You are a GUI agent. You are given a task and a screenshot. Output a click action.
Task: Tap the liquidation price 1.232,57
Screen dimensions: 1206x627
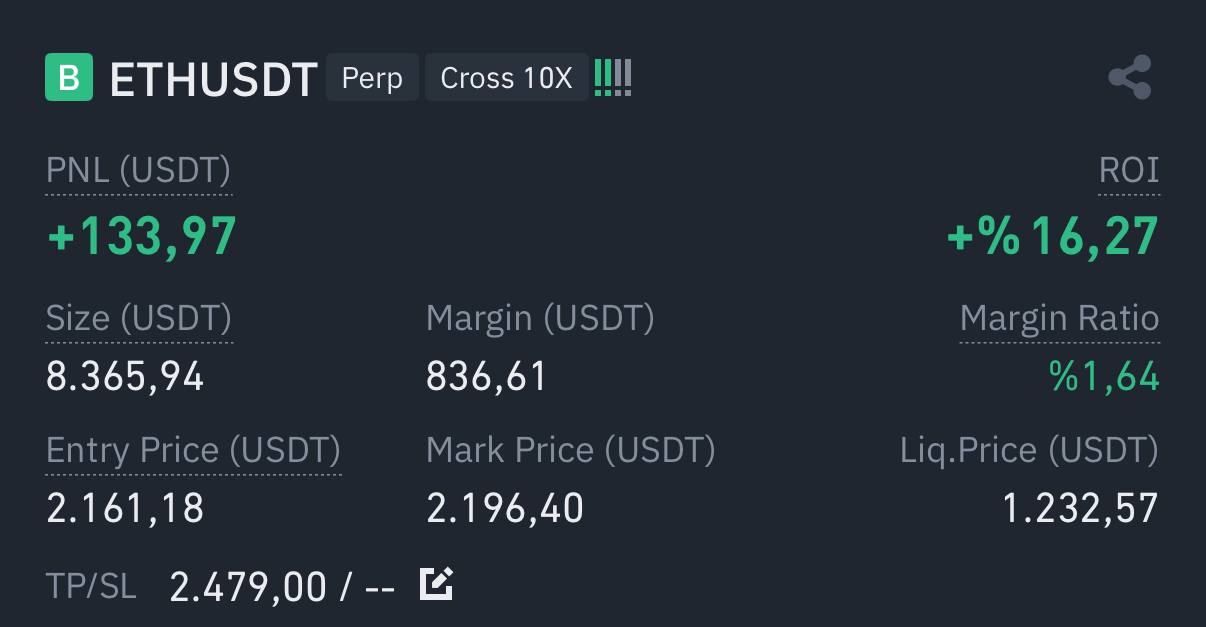coord(1080,509)
